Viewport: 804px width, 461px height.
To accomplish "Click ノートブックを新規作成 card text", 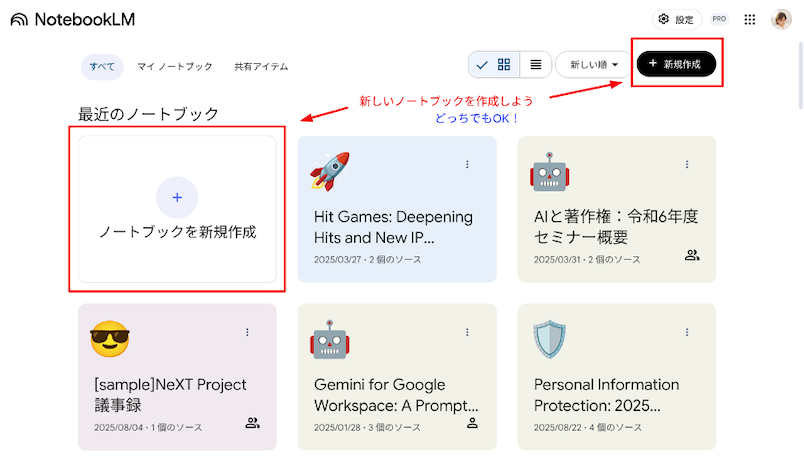I will (177, 232).
